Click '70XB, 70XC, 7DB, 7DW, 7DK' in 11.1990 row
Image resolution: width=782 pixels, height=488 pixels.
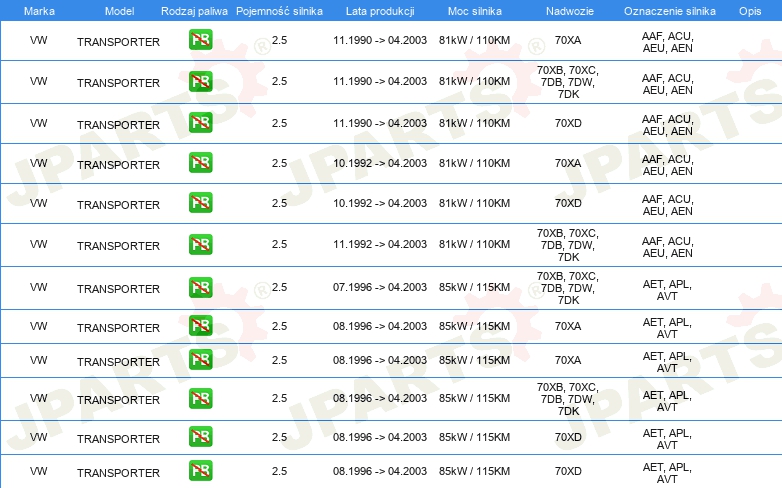(x=568, y=82)
